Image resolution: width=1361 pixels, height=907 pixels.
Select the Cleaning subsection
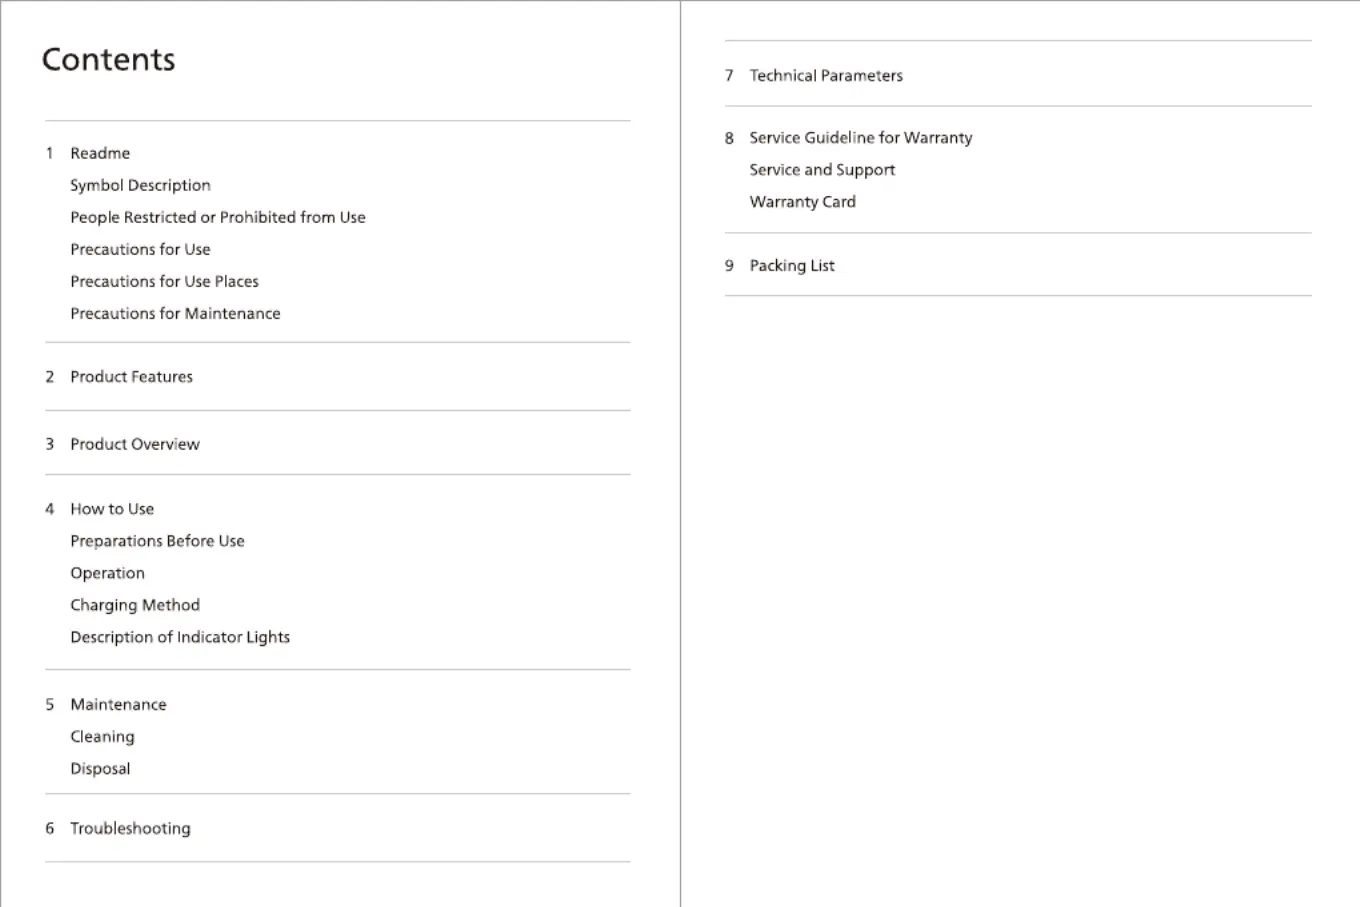coord(102,736)
